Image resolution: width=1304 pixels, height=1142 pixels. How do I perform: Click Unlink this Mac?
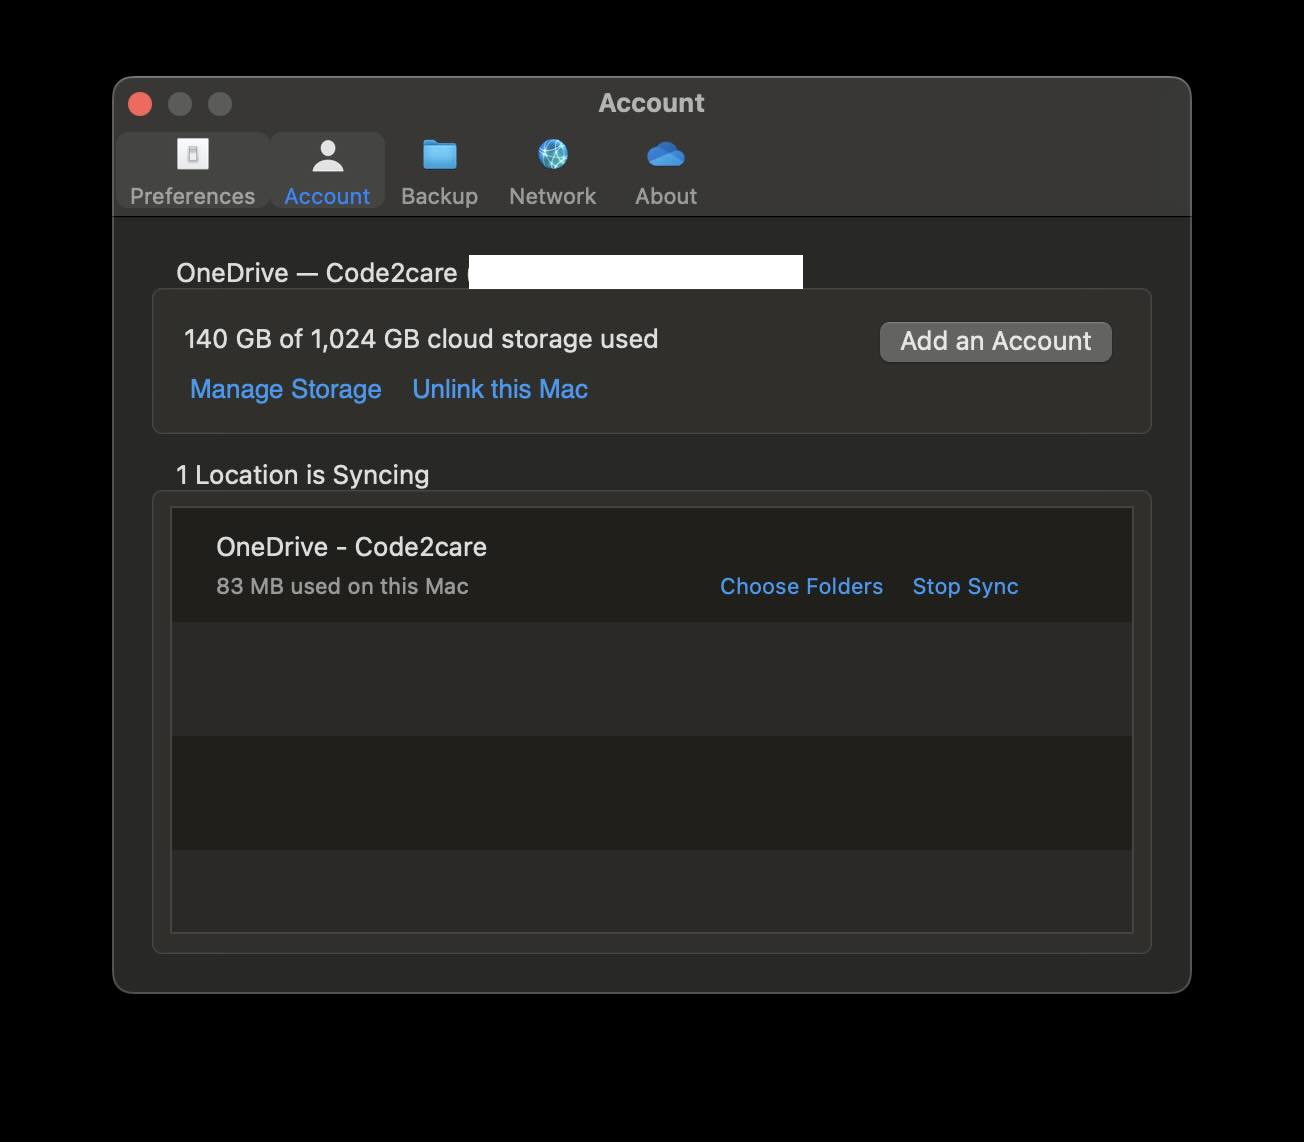click(x=500, y=389)
